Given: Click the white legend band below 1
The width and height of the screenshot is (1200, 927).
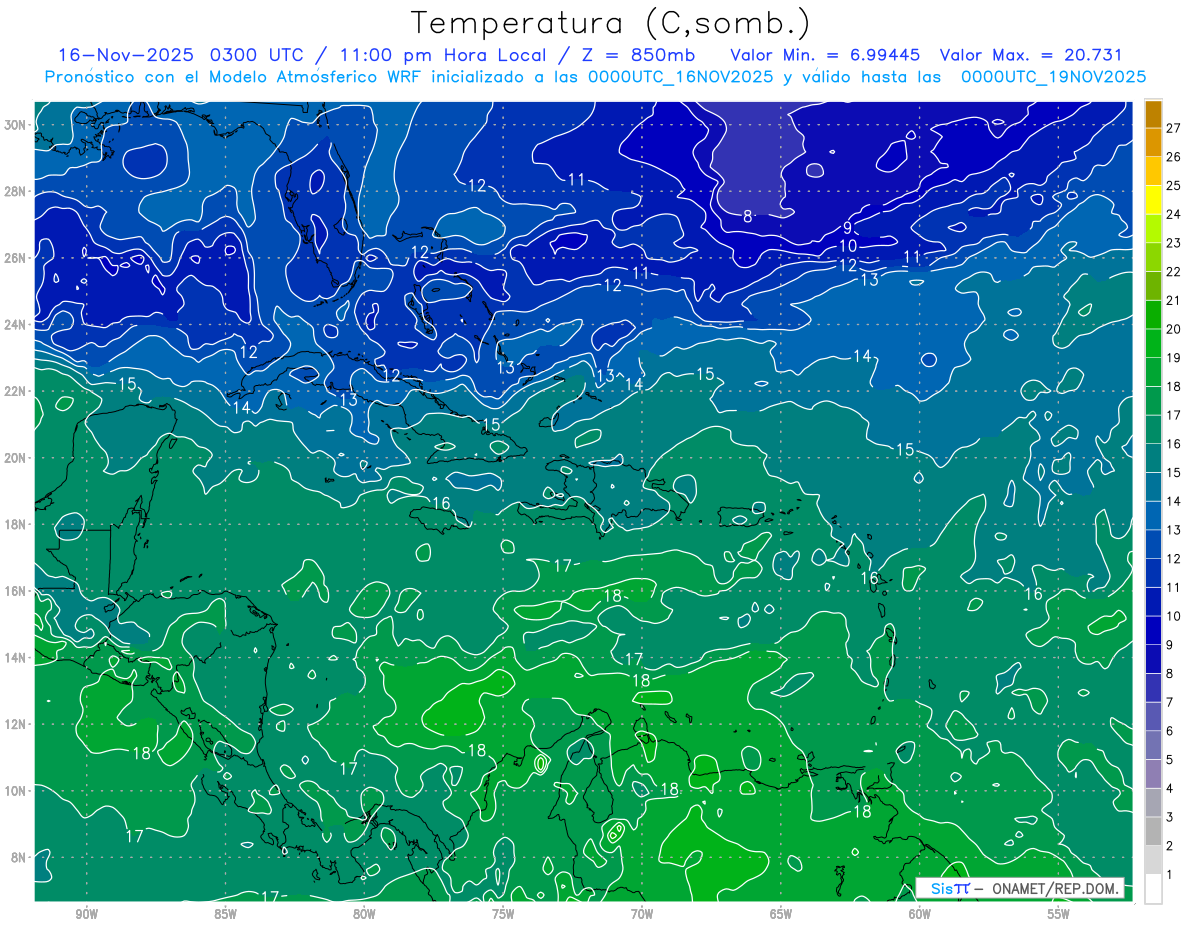Looking at the screenshot, I should click(1154, 888).
